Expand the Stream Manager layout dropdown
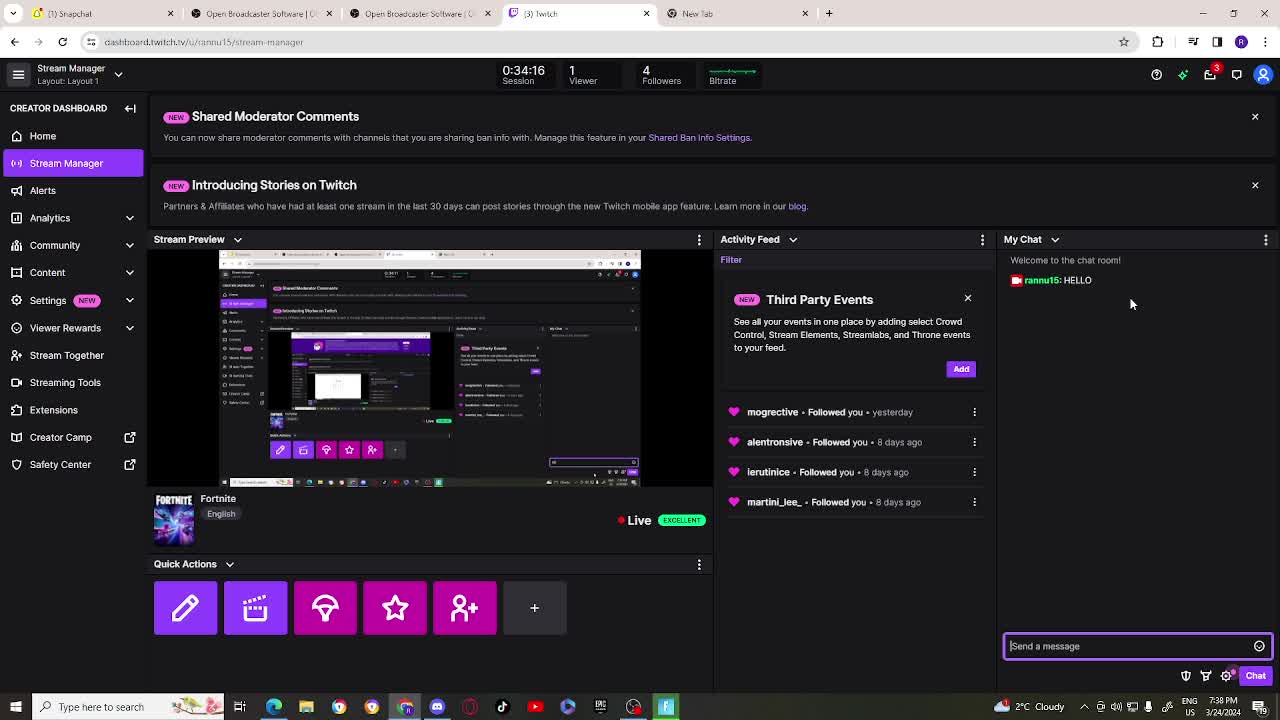Image resolution: width=1280 pixels, height=720 pixels. 118,74
